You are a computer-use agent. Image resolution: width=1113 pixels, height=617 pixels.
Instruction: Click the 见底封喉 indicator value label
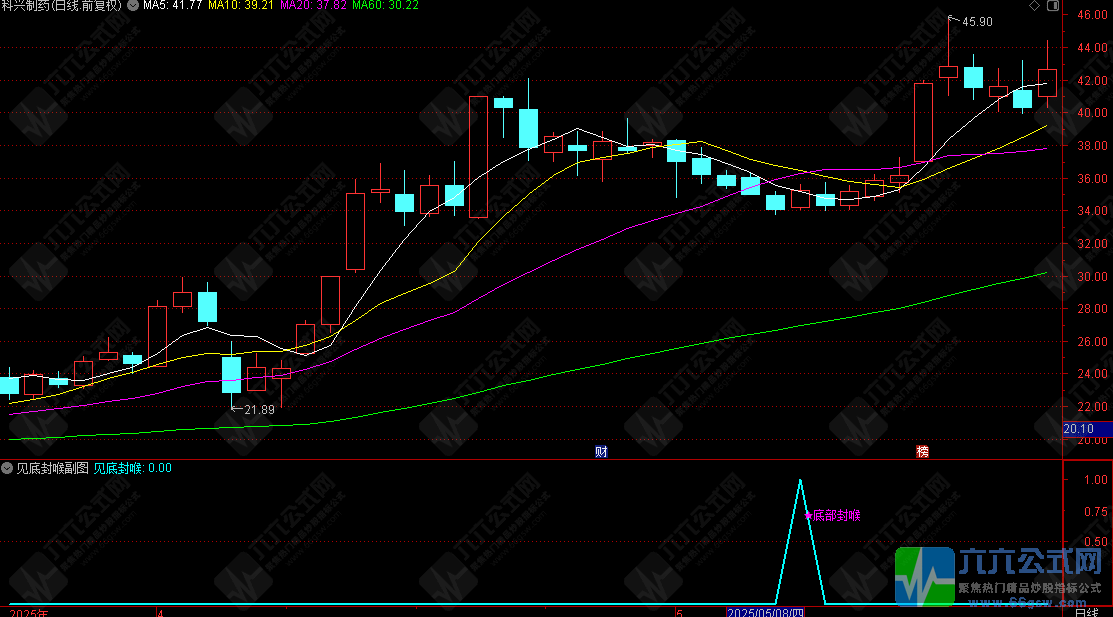tap(132, 468)
